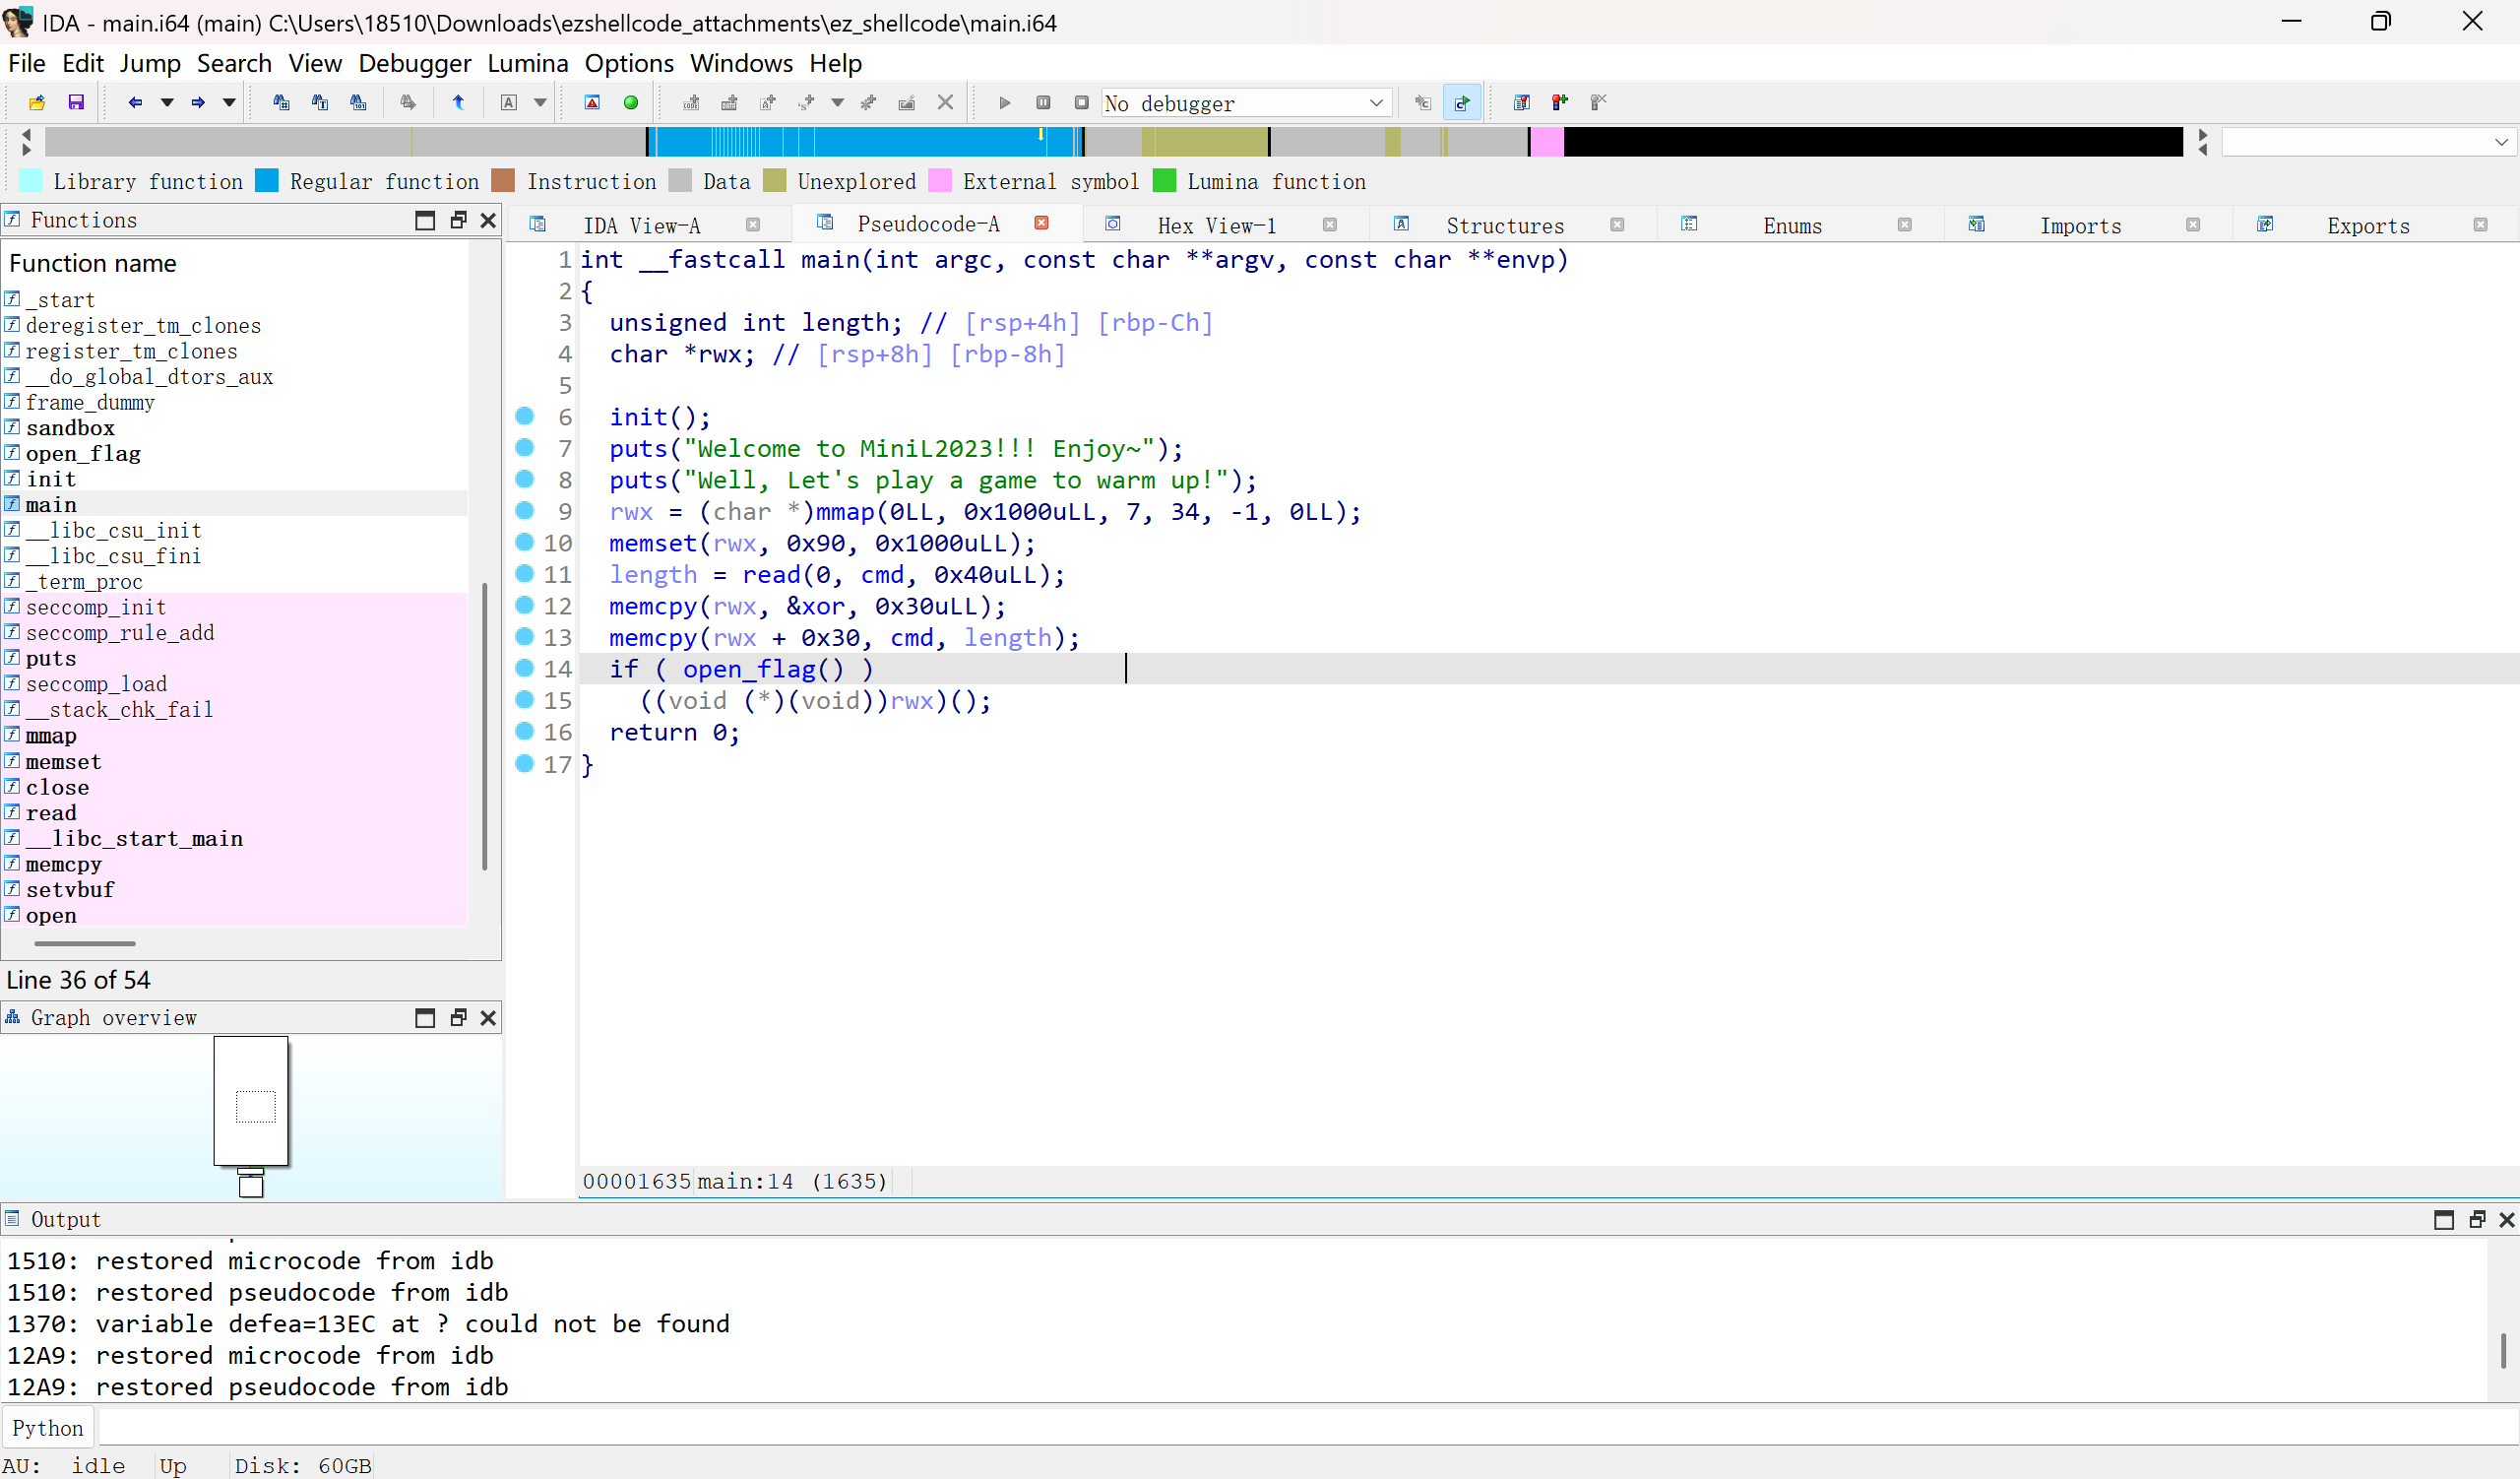The height and width of the screenshot is (1479, 2520).
Task: Start the process with the play icon
Action: tap(1005, 103)
